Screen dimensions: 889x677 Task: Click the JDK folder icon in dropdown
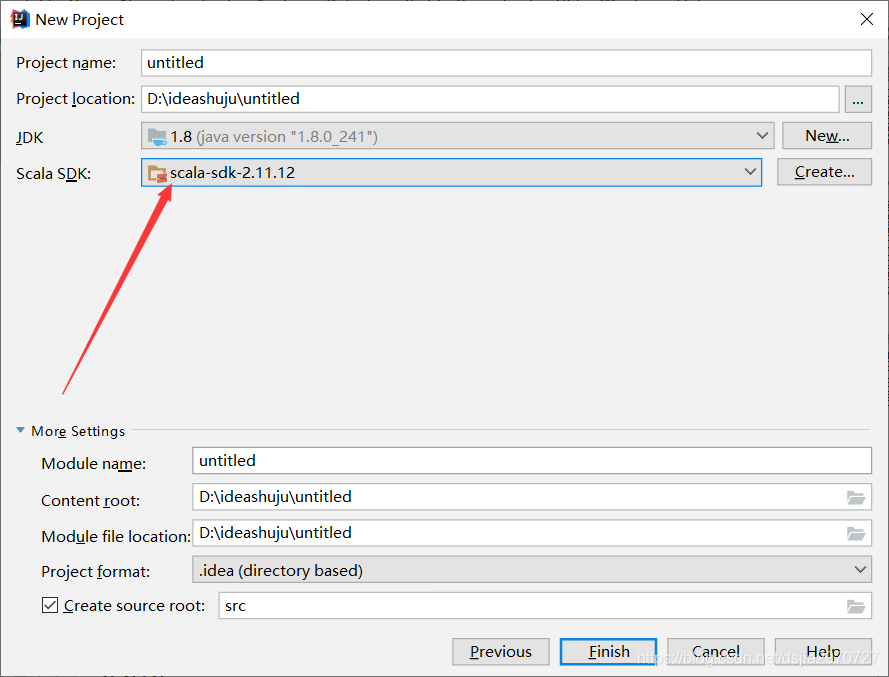click(x=157, y=137)
